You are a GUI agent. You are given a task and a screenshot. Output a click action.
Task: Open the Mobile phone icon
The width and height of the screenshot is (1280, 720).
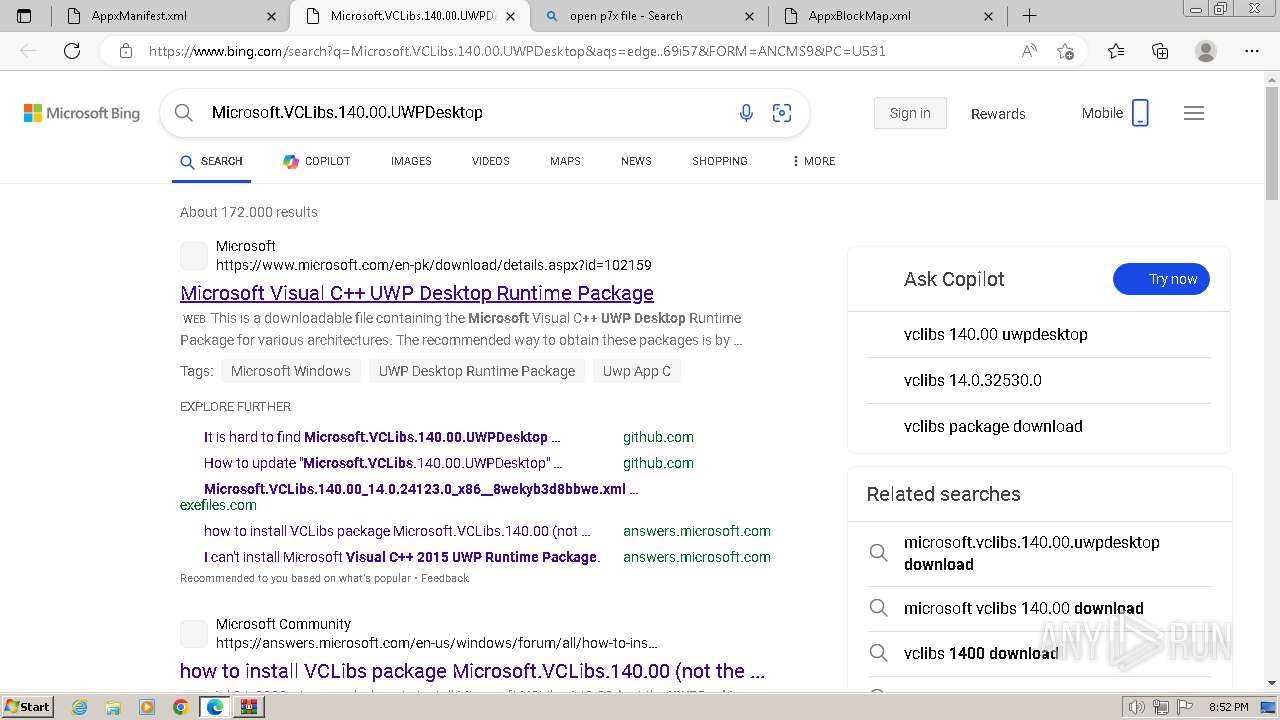[x=1140, y=113]
